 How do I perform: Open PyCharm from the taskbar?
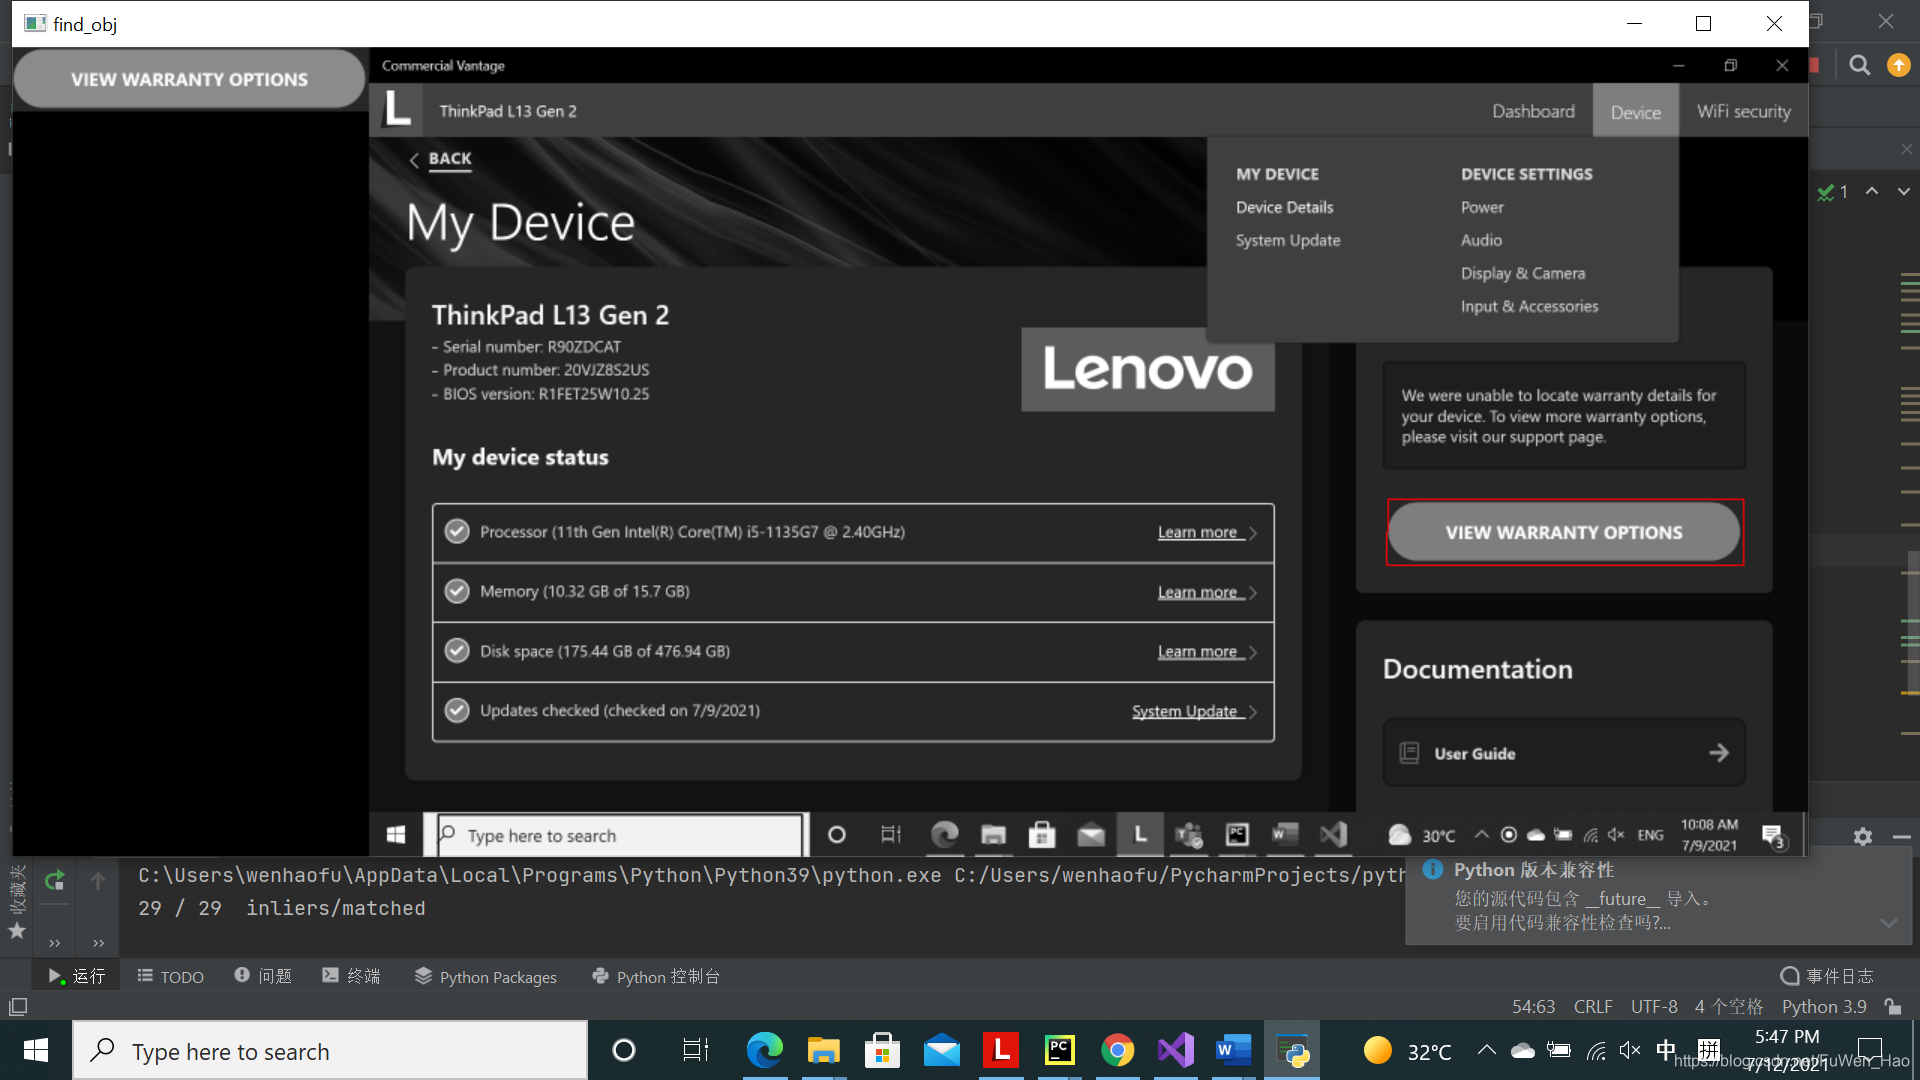coord(1059,1050)
